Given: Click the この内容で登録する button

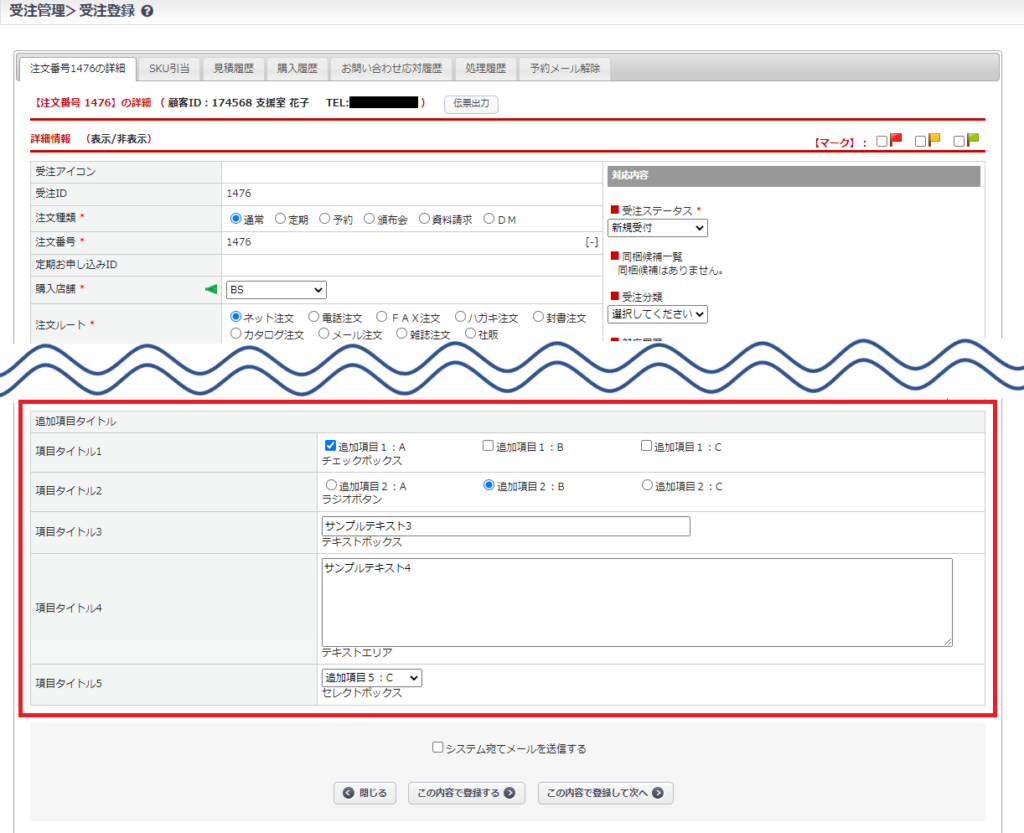Looking at the screenshot, I should pos(467,793).
